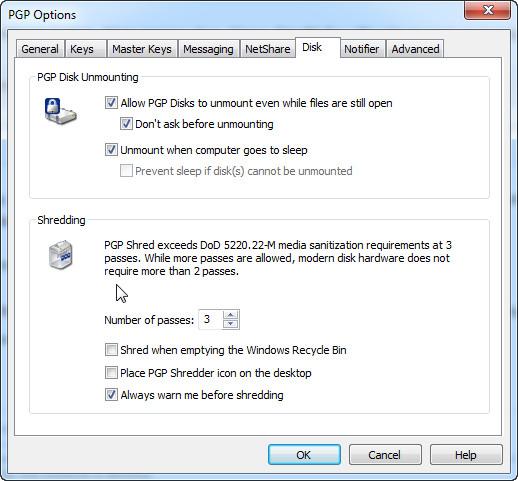This screenshot has height=481, width=518.
Task: Check Place PGP Shredder icon on desktop
Action: [x=111, y=372]
